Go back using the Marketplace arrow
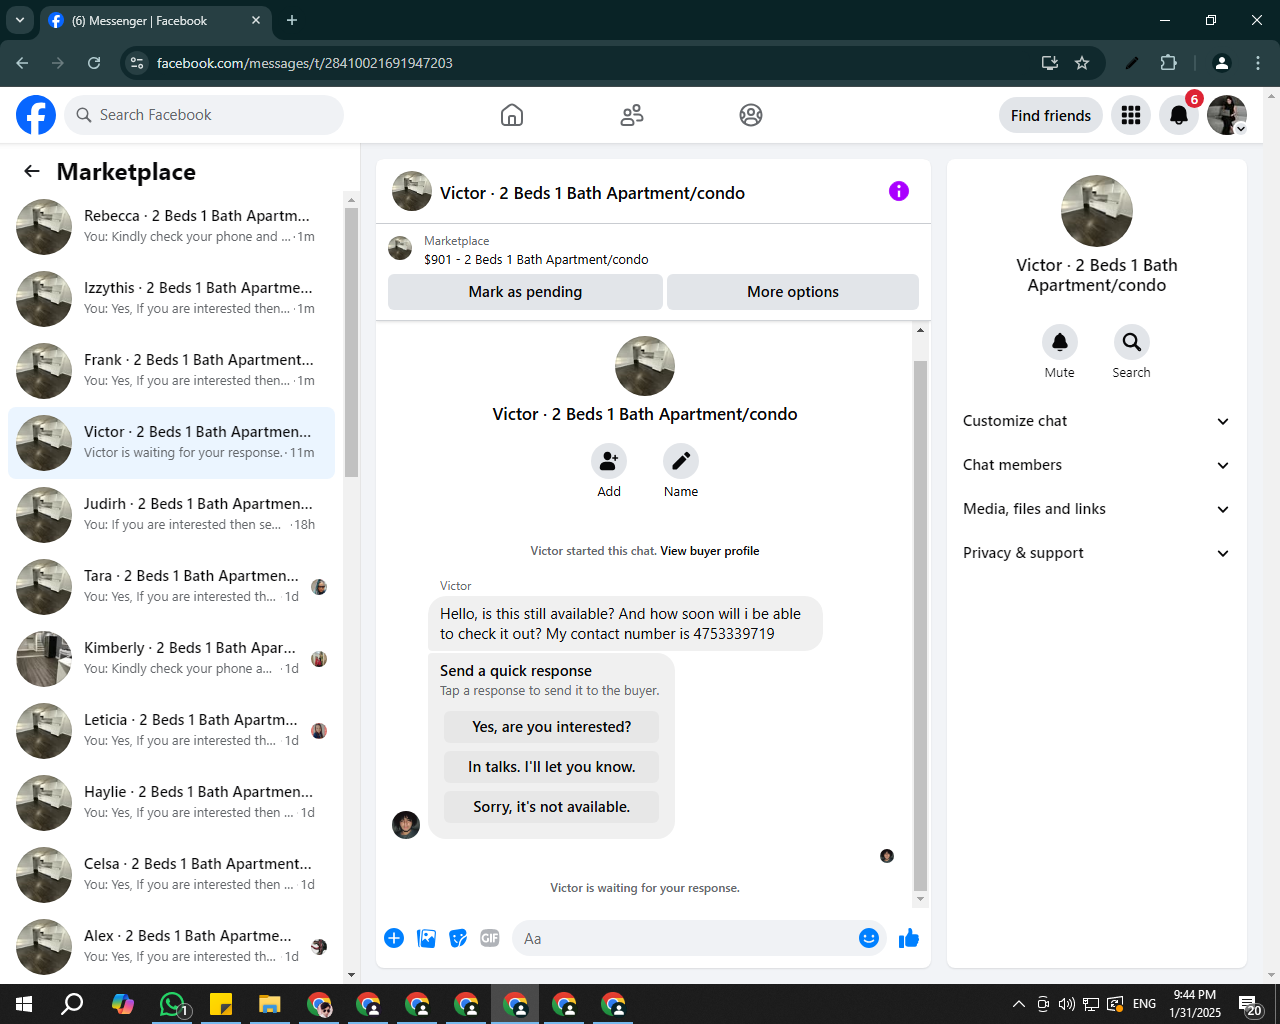Image resolution: width=1280 pixels, height=1024 pixels. tap(32, 171)
